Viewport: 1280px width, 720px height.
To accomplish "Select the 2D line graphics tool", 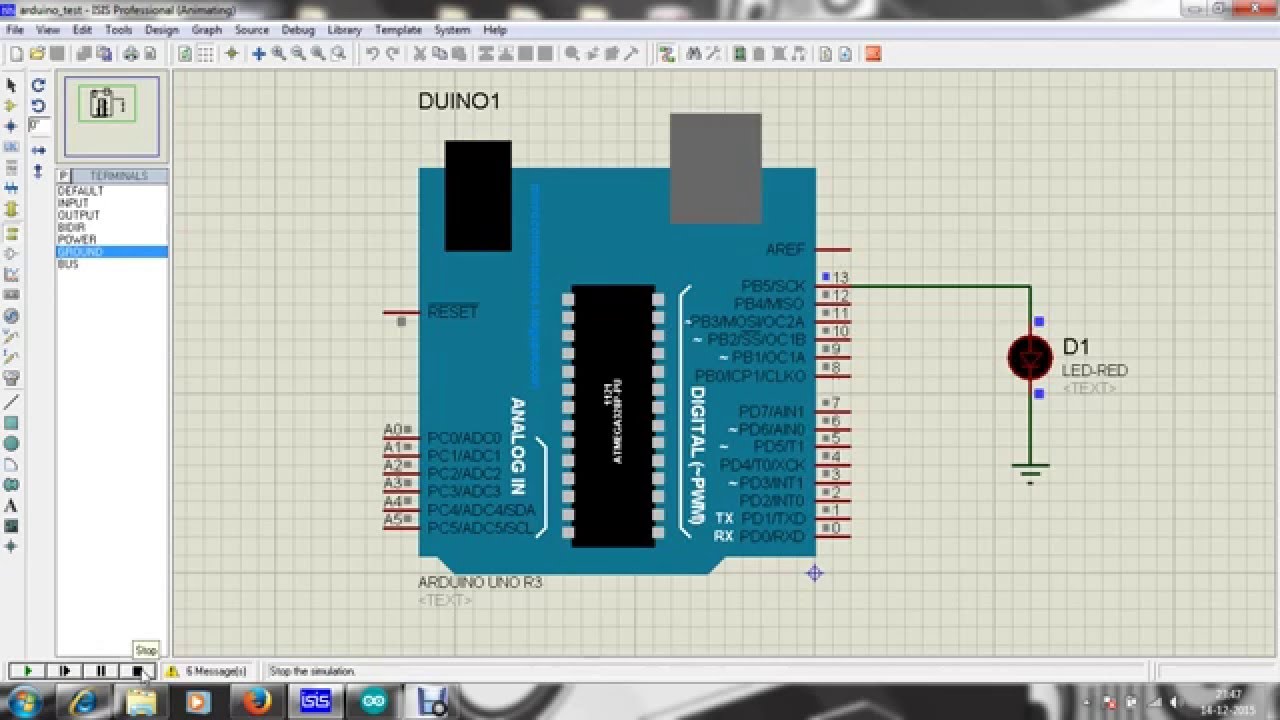I will pyautogui.click(x=11, y=402).
